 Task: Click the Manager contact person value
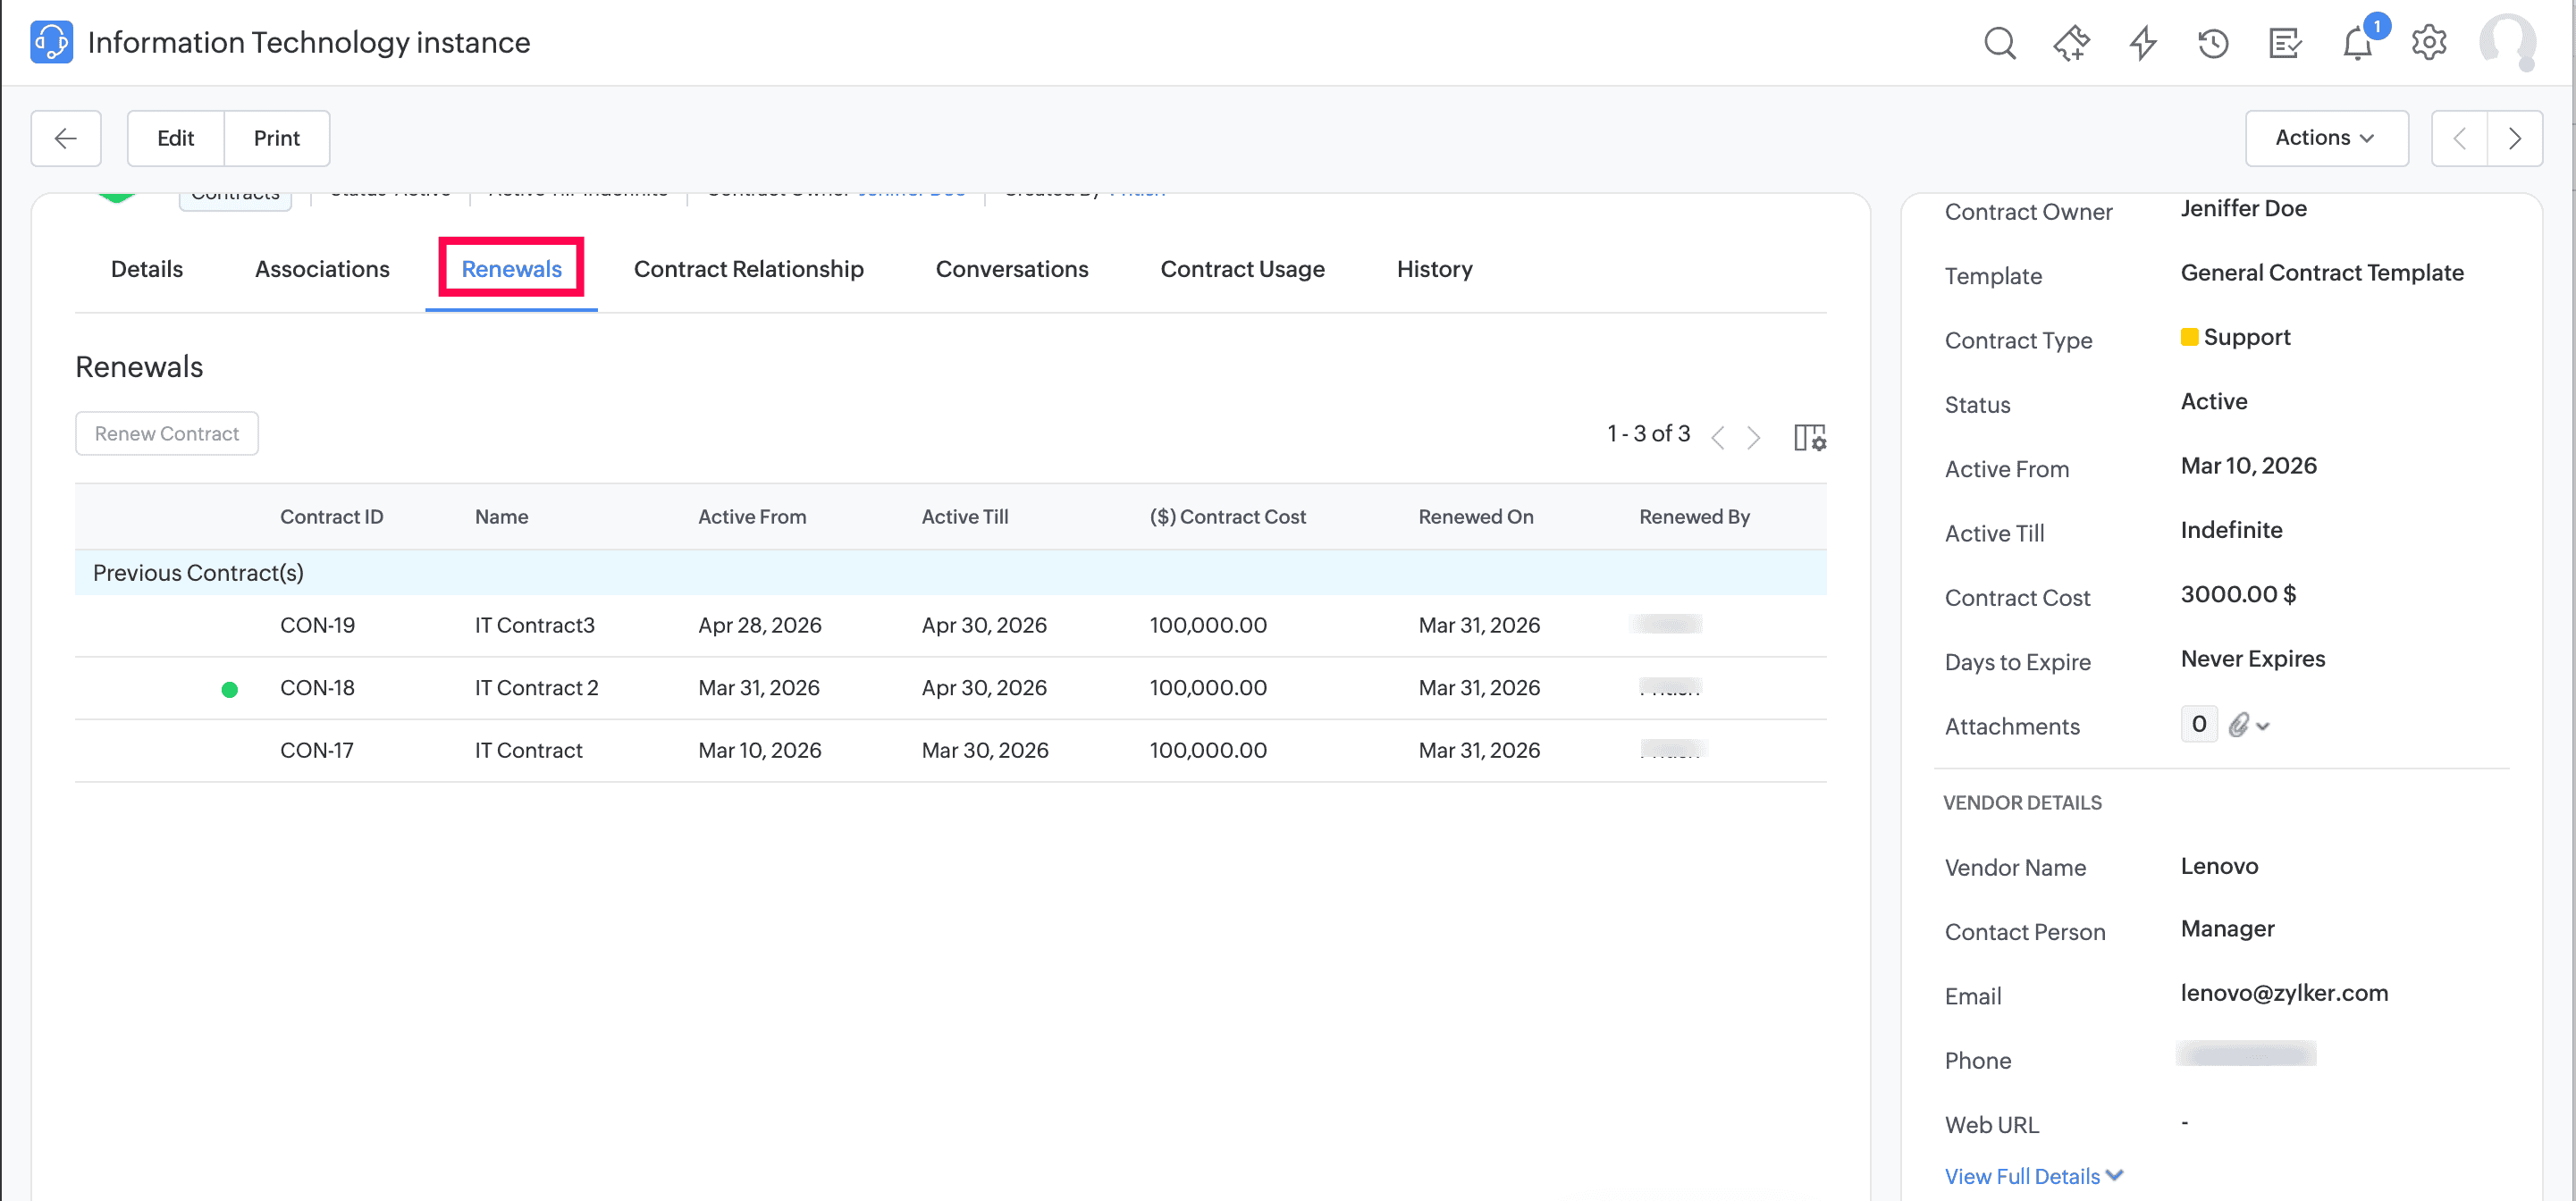click(x=2227, y=929)
